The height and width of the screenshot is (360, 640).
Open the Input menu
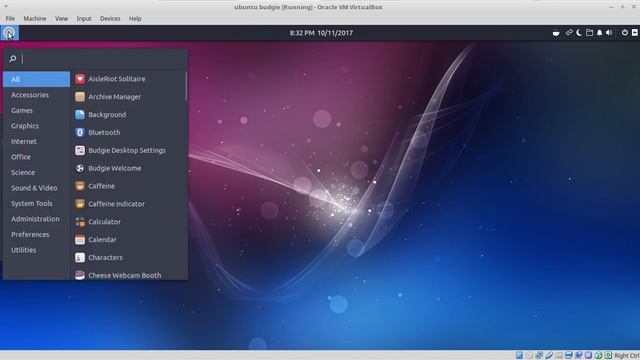tap(84, 18)
